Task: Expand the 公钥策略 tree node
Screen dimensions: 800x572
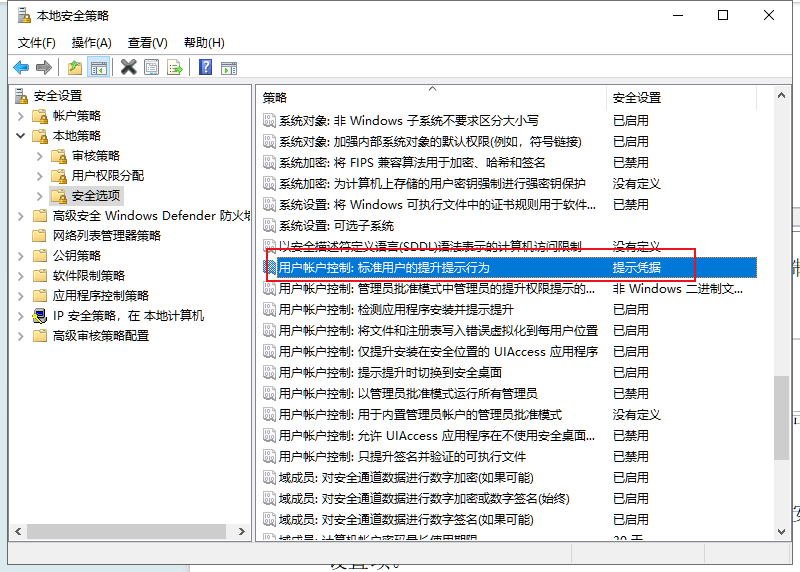Action: 21,256
